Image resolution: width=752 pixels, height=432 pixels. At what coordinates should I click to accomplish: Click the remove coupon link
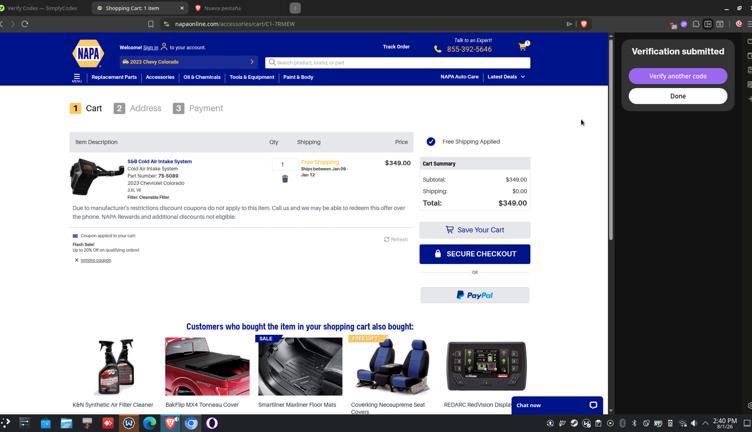tap(96, 260)
